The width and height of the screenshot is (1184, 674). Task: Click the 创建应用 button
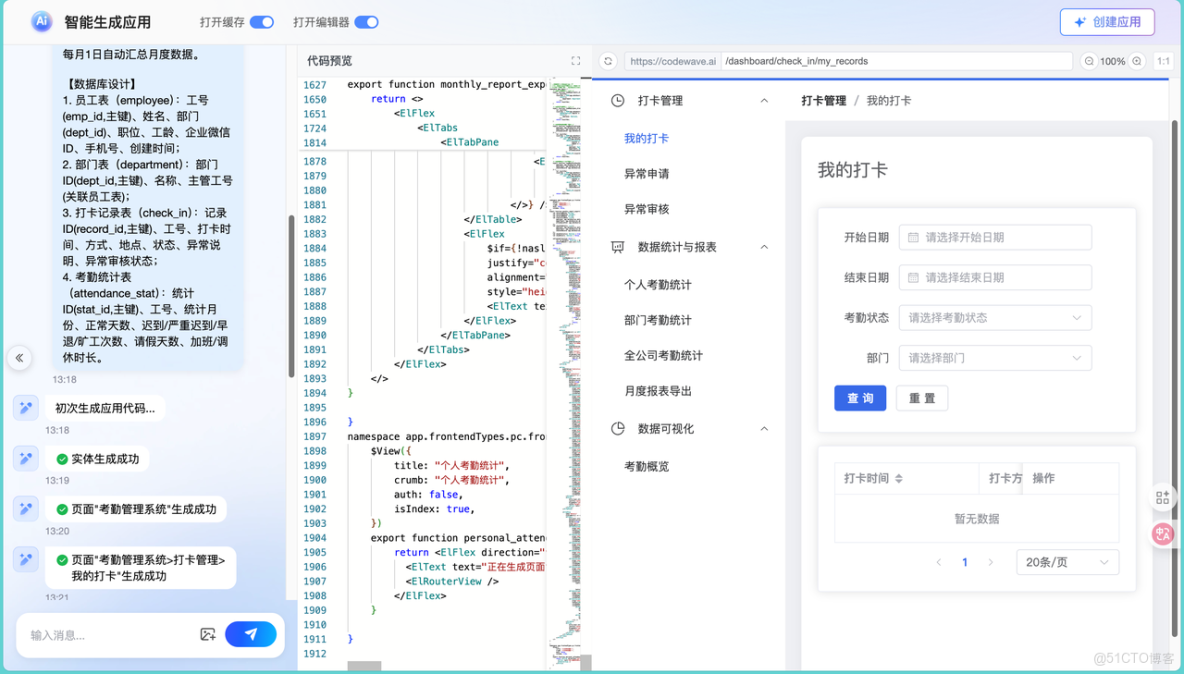pos(1107,21)
